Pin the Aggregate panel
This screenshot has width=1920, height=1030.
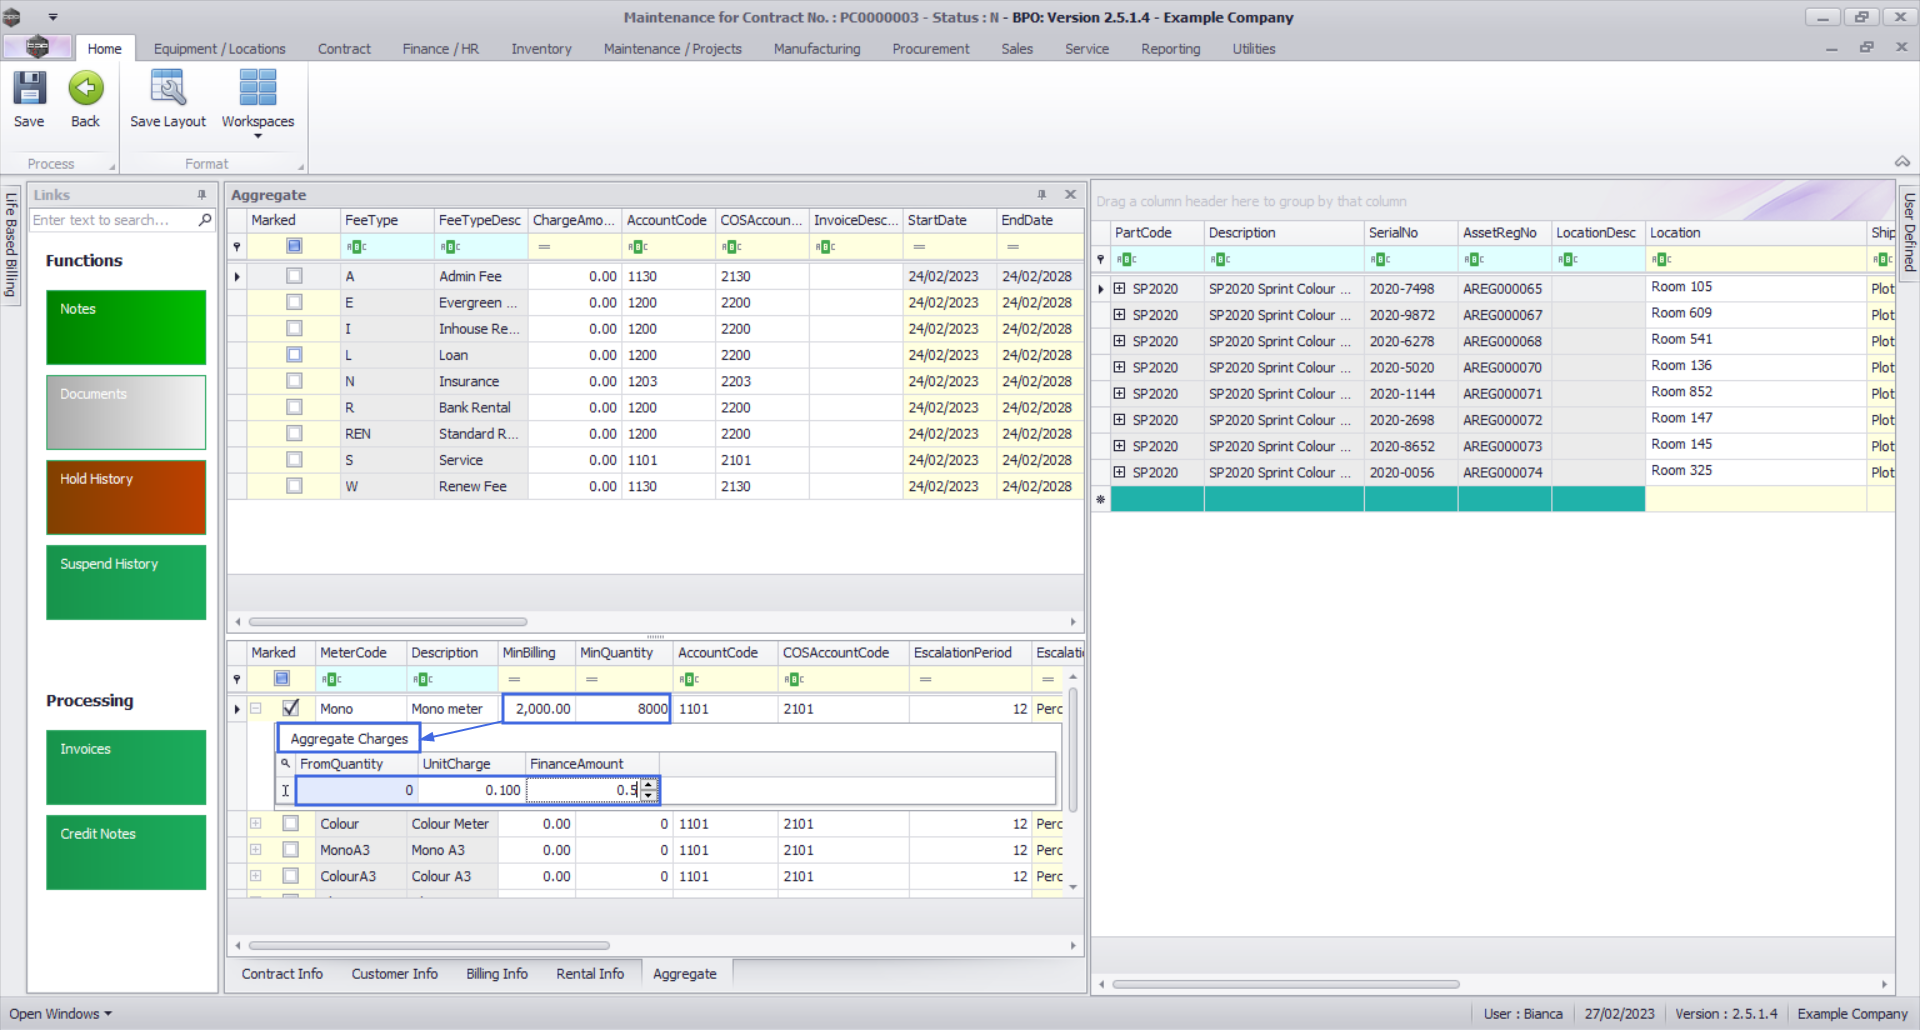(x=1041, y=195)
